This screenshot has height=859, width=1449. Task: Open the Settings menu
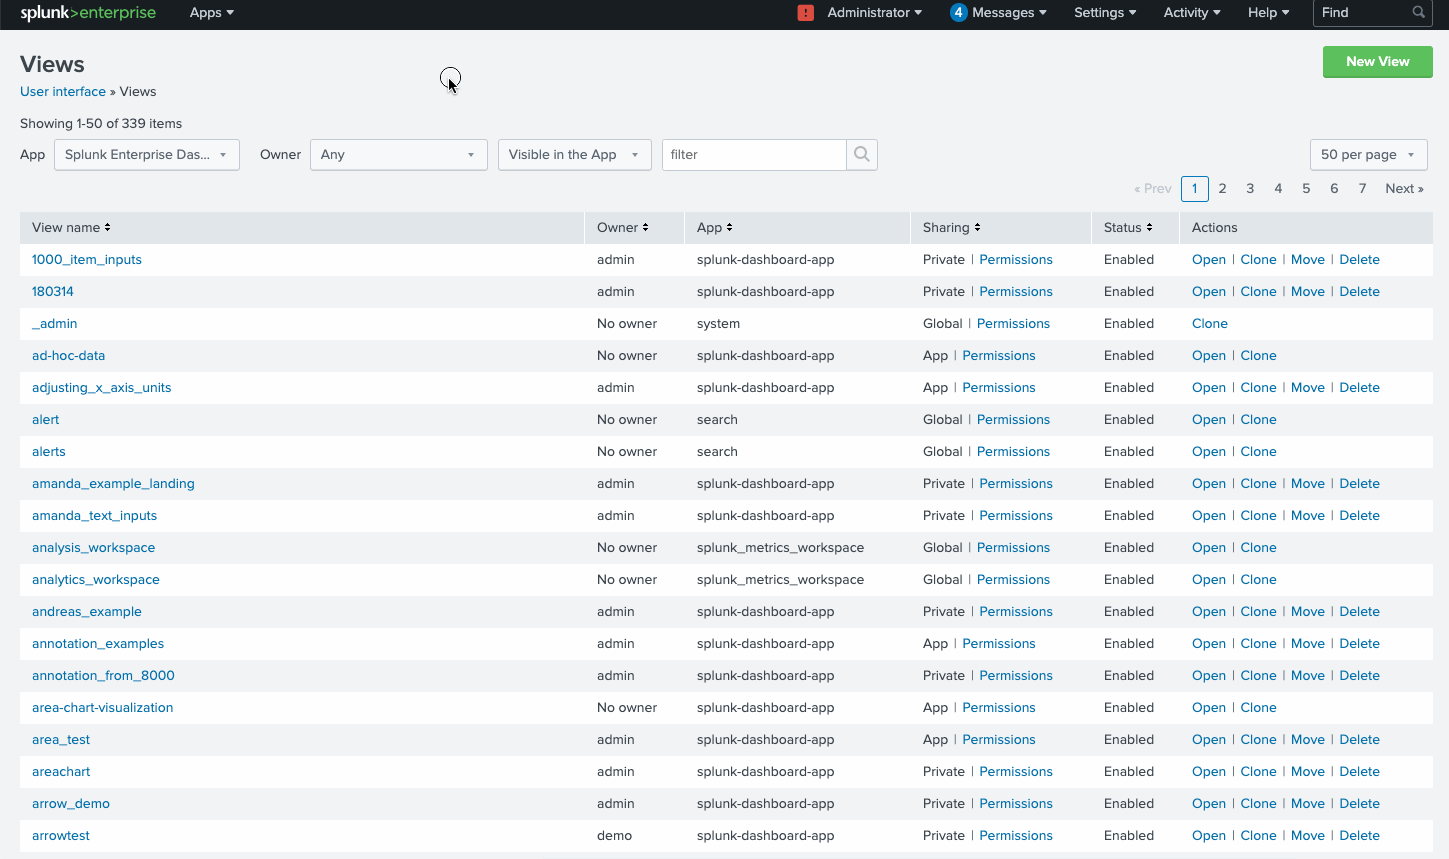coord(1104,13)
